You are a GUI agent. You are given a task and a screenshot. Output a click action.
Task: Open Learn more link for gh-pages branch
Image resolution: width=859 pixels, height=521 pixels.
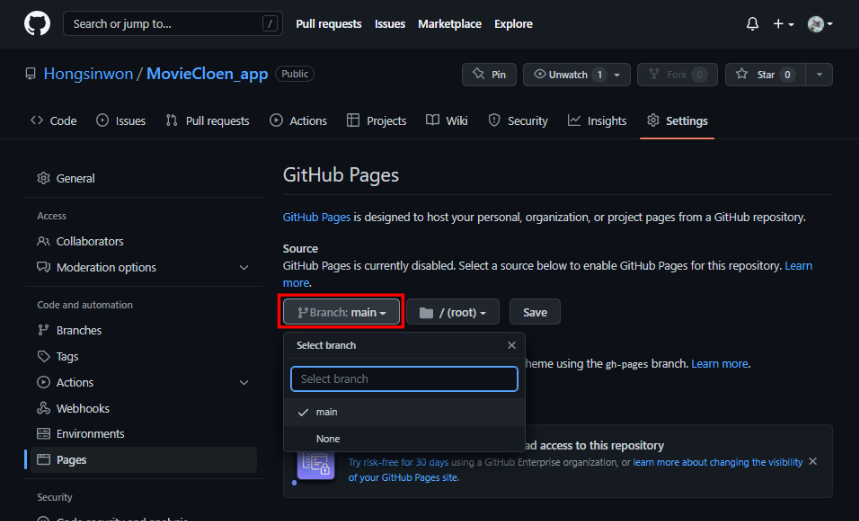point(719,364)
